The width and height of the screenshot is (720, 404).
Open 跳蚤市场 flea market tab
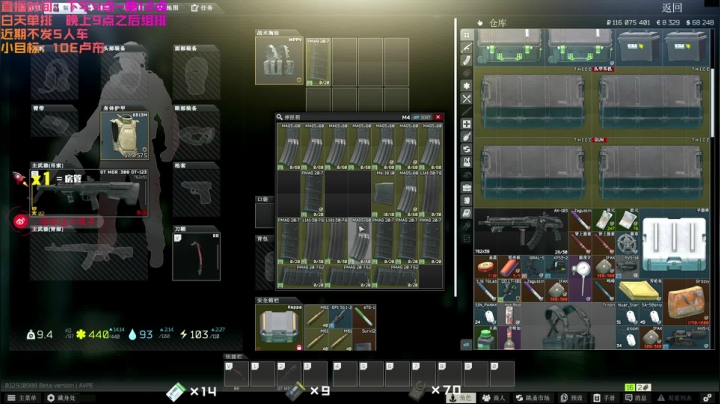(533, 398)
